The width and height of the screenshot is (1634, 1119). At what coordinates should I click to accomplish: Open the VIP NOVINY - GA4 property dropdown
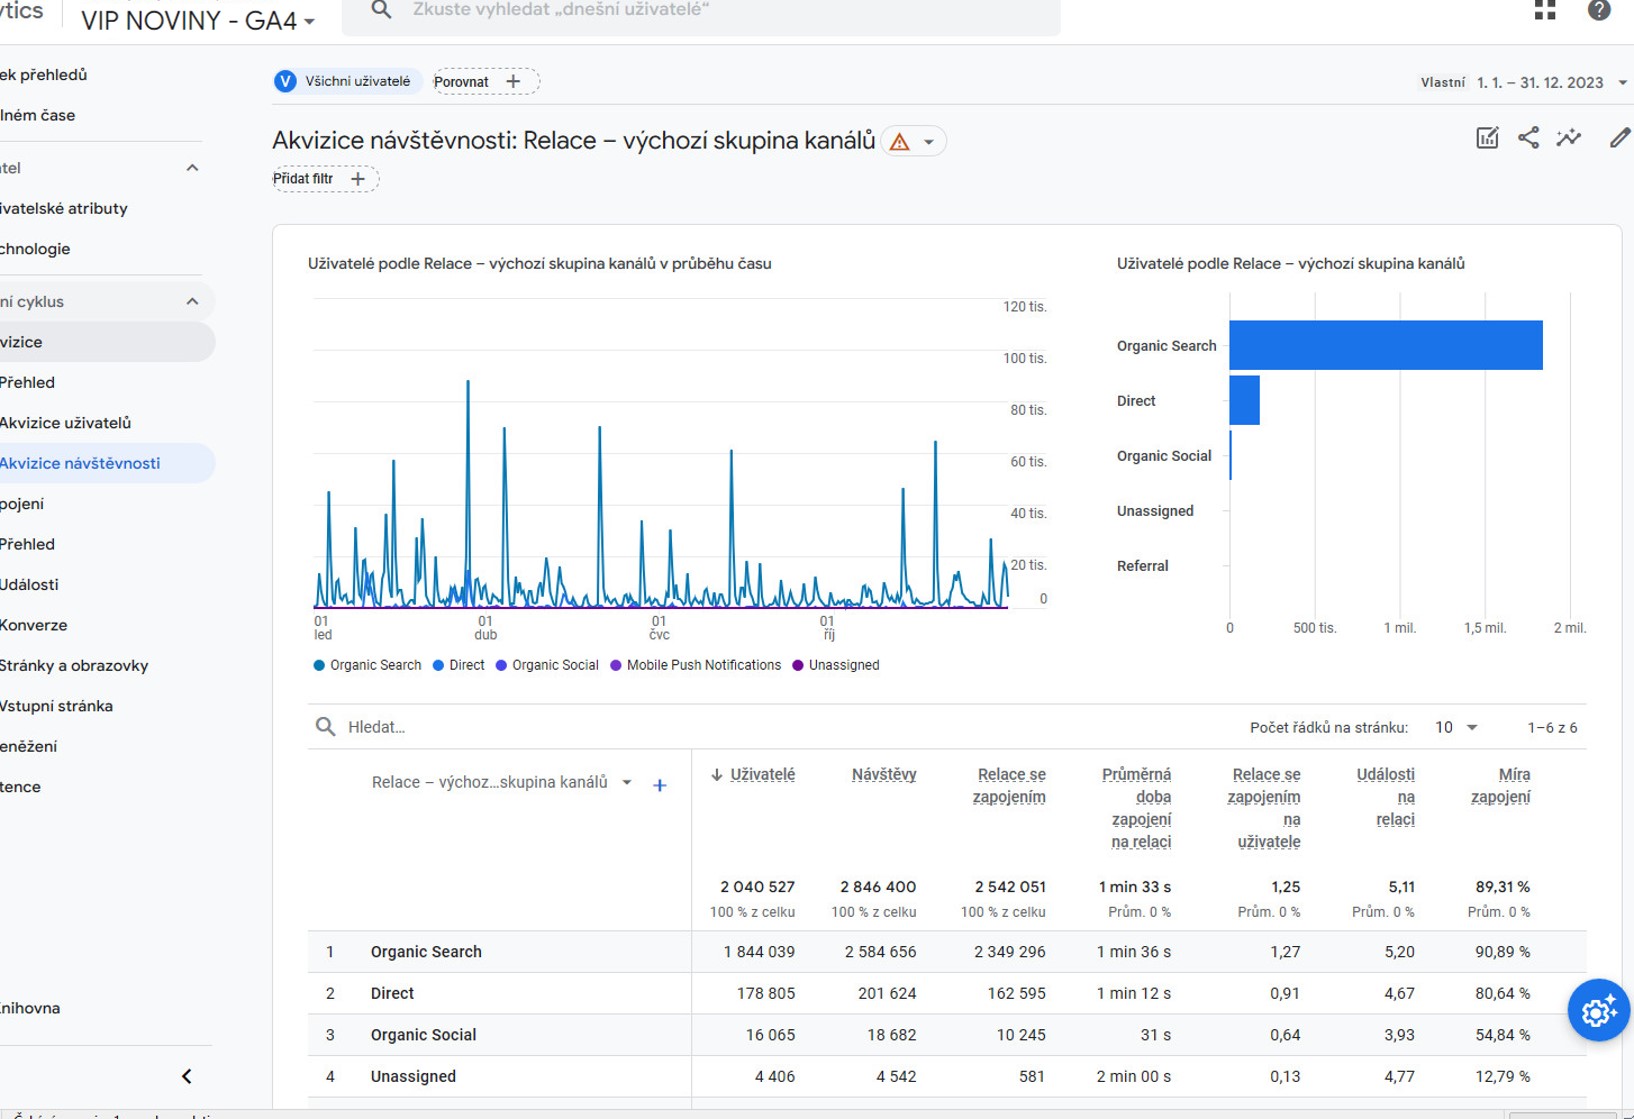[x=198, y=20]
